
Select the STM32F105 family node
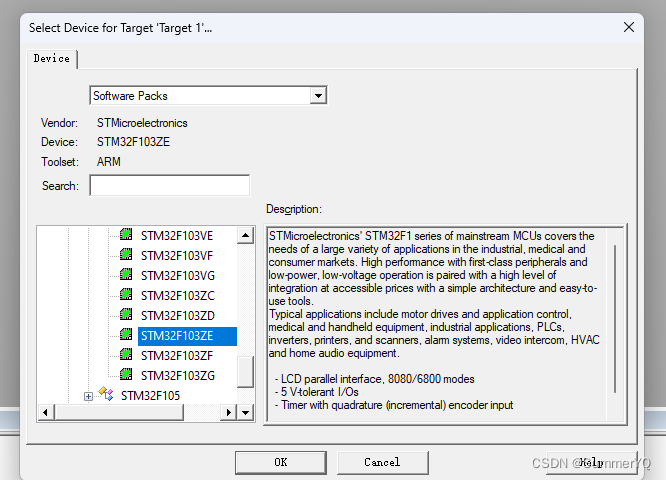tap(150, 395)
